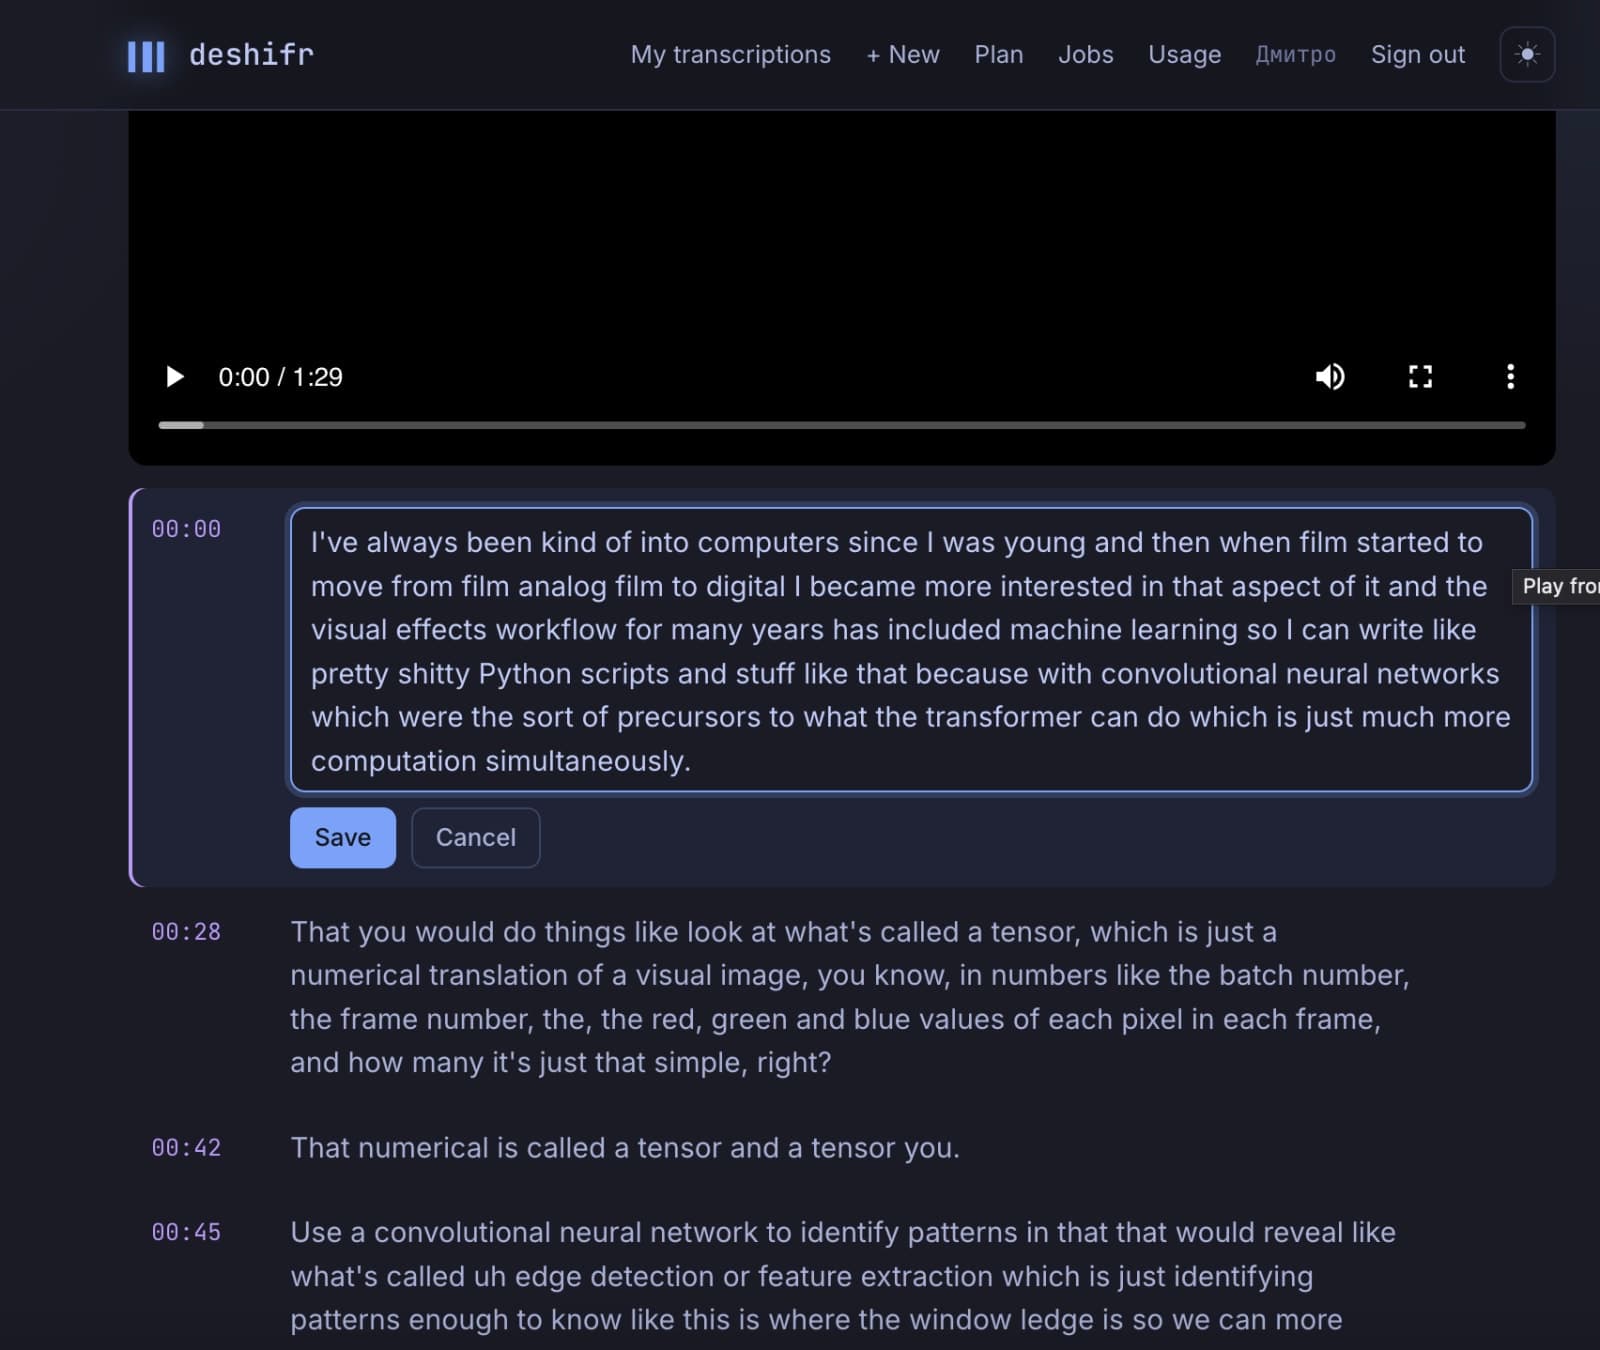Image resolution: width=1600 pixels, height=1350 pixels.
Task: Cancel editing the transcript segment
Action: [x=476, y=837]
